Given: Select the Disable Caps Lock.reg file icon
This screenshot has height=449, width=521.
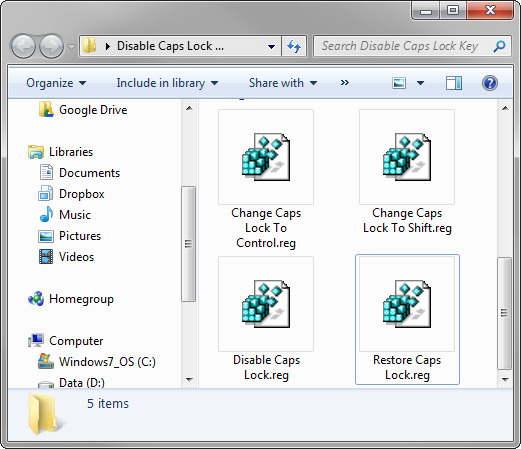Looking at the screenshot, I should pos(266,304).
